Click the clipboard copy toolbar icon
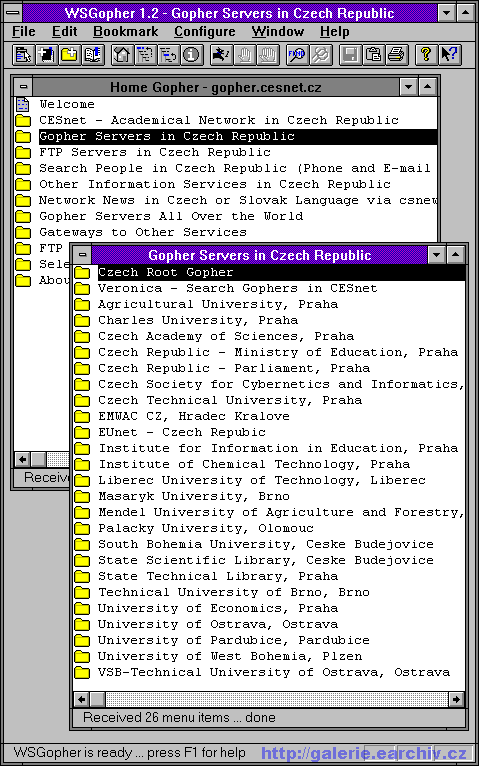The width and height of the screenshot is (479, 766). pyautogui.click(x=373, y=55)
